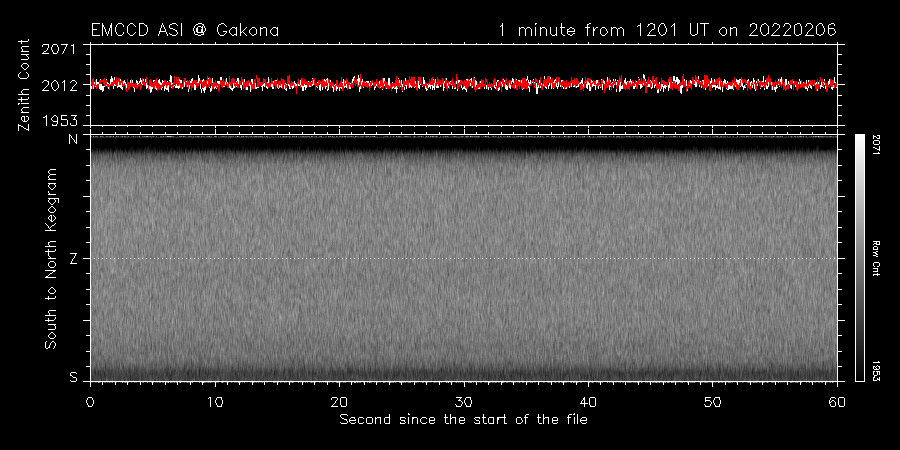Click the 30 second tick label
This screenshot has width=900, height=450.
coord(464,402)
